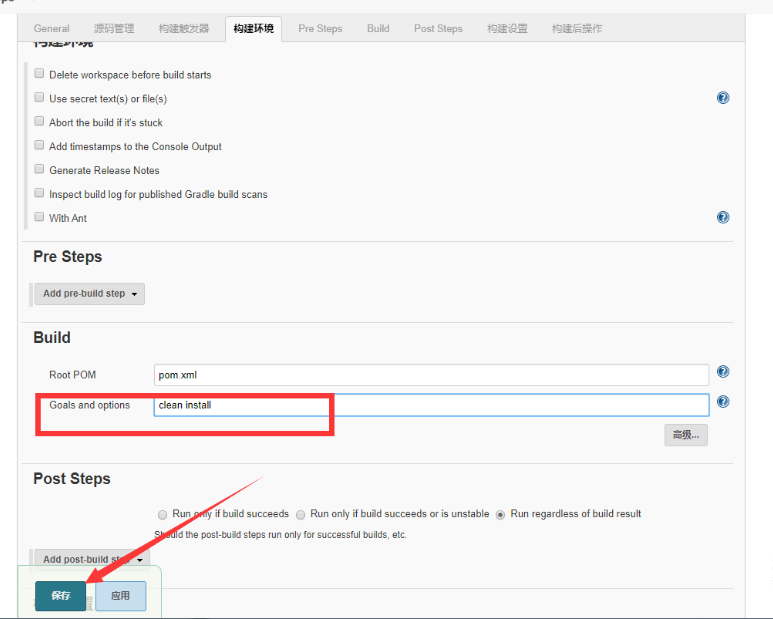Open the Add post-build step dropdown
The image size is (773, 619).
click(92, 559)
